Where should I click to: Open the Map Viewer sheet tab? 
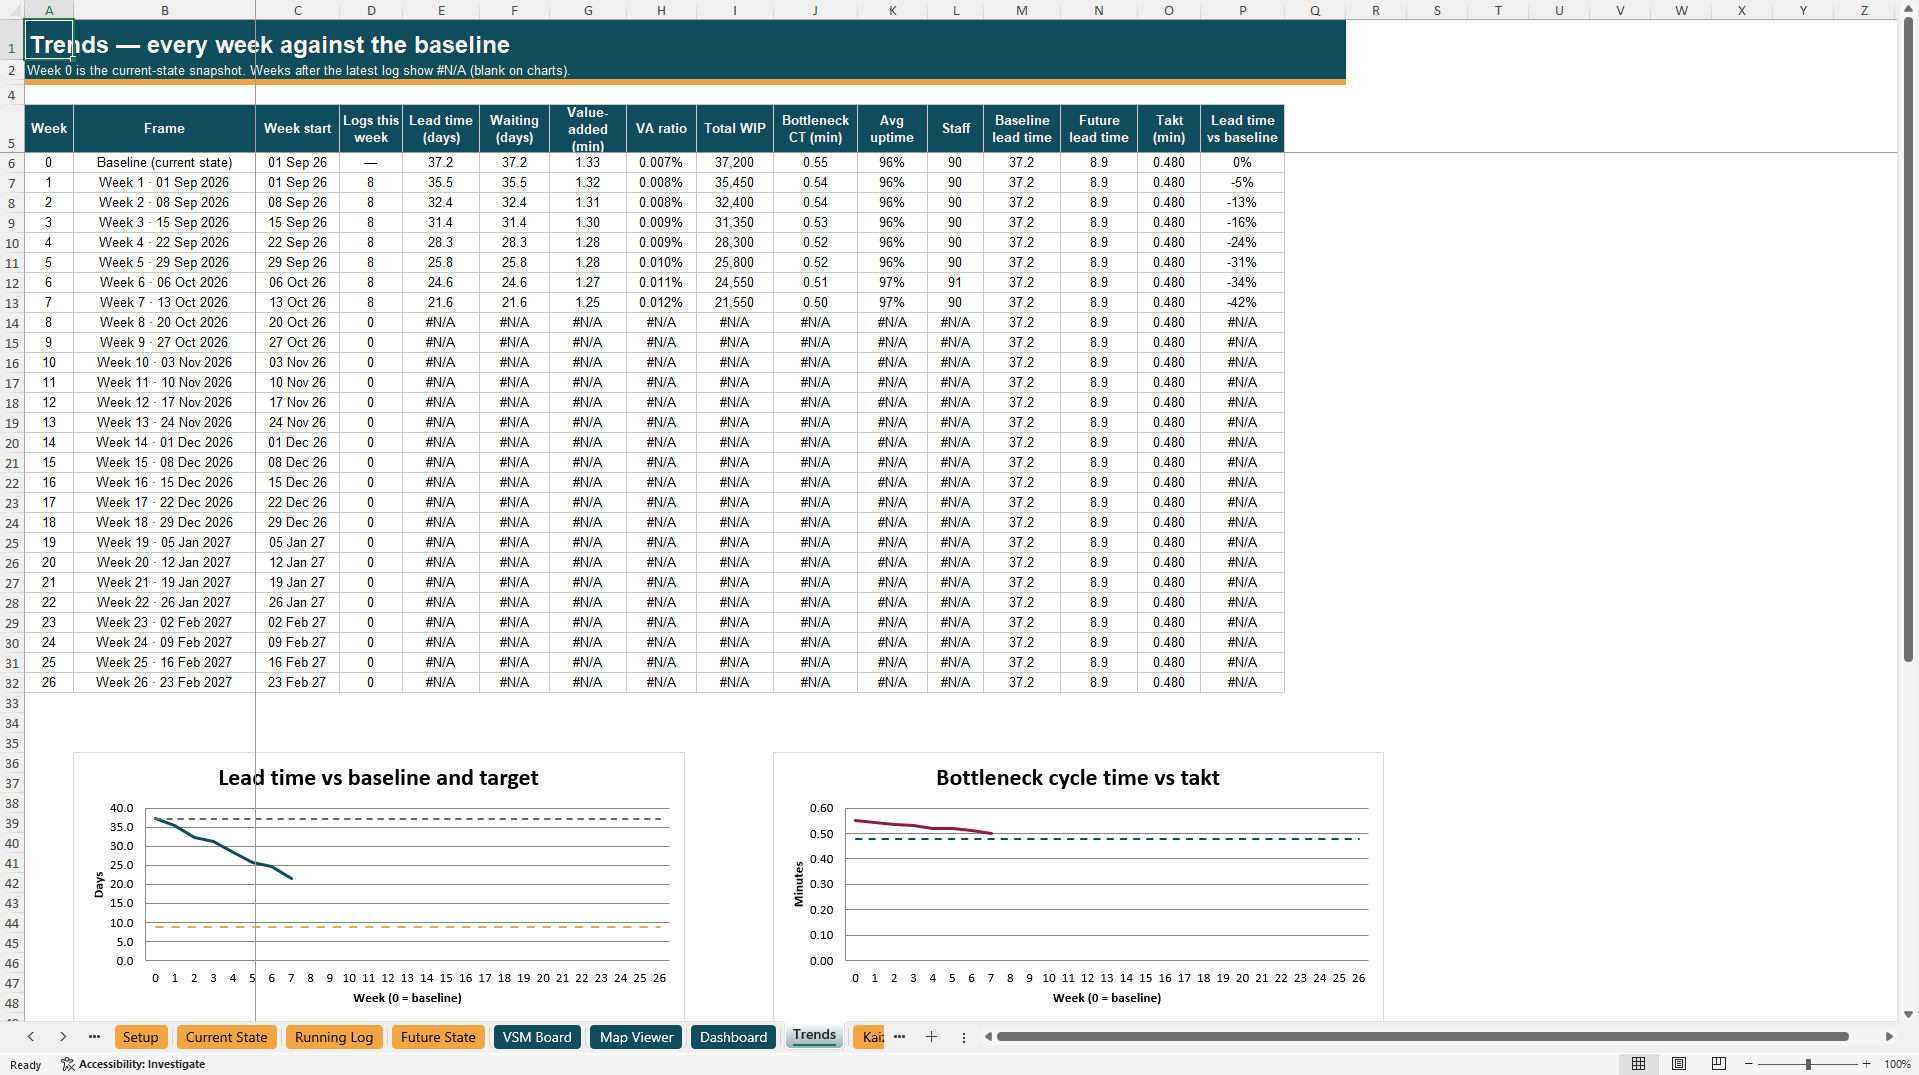636,1037
